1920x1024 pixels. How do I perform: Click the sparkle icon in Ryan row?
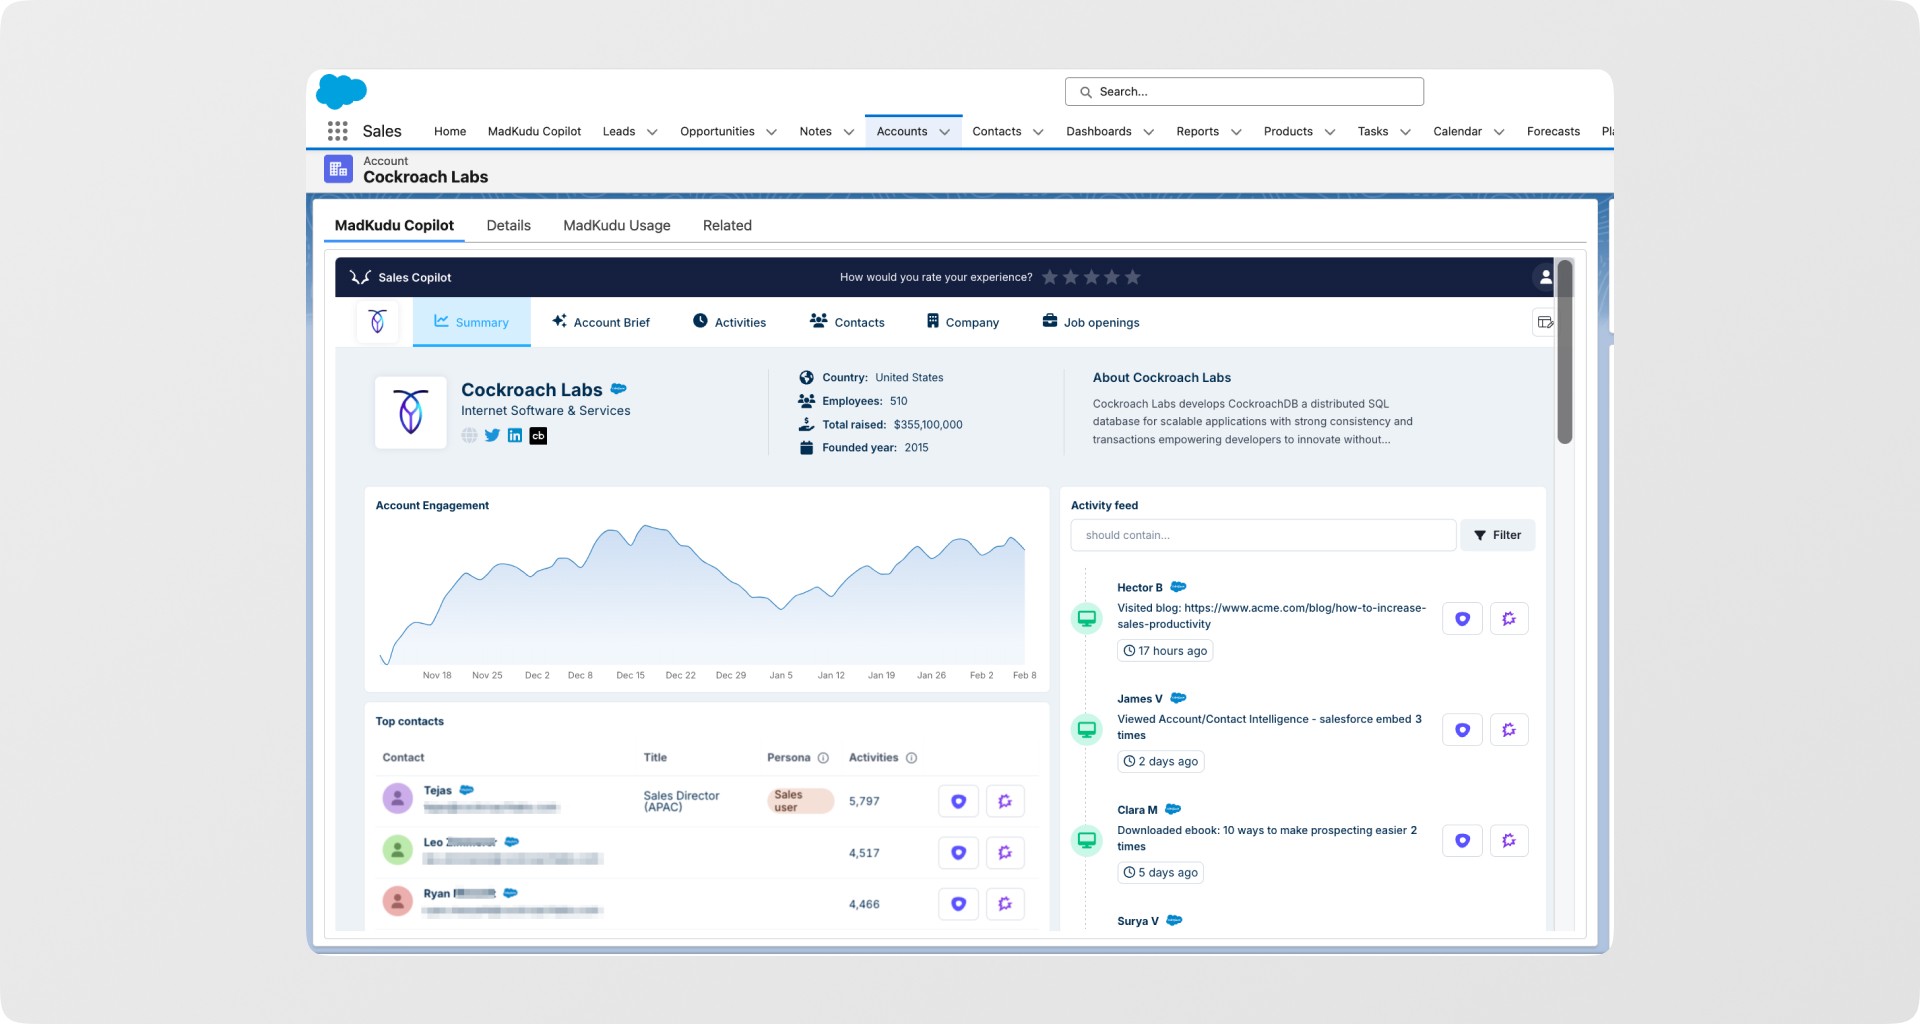pyautogui.click(x=1005, y=904)
